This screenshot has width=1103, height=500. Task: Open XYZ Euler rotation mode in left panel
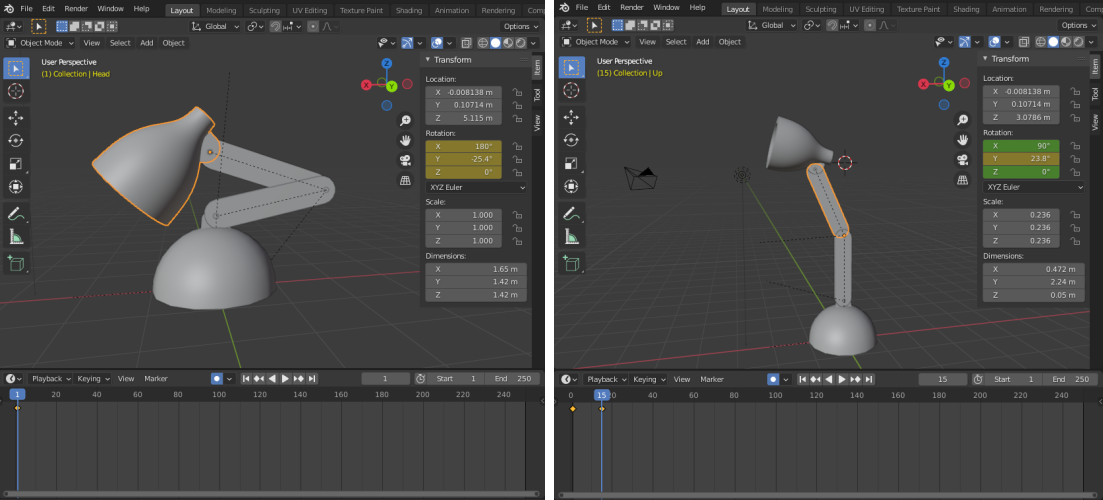pos(476,188)
